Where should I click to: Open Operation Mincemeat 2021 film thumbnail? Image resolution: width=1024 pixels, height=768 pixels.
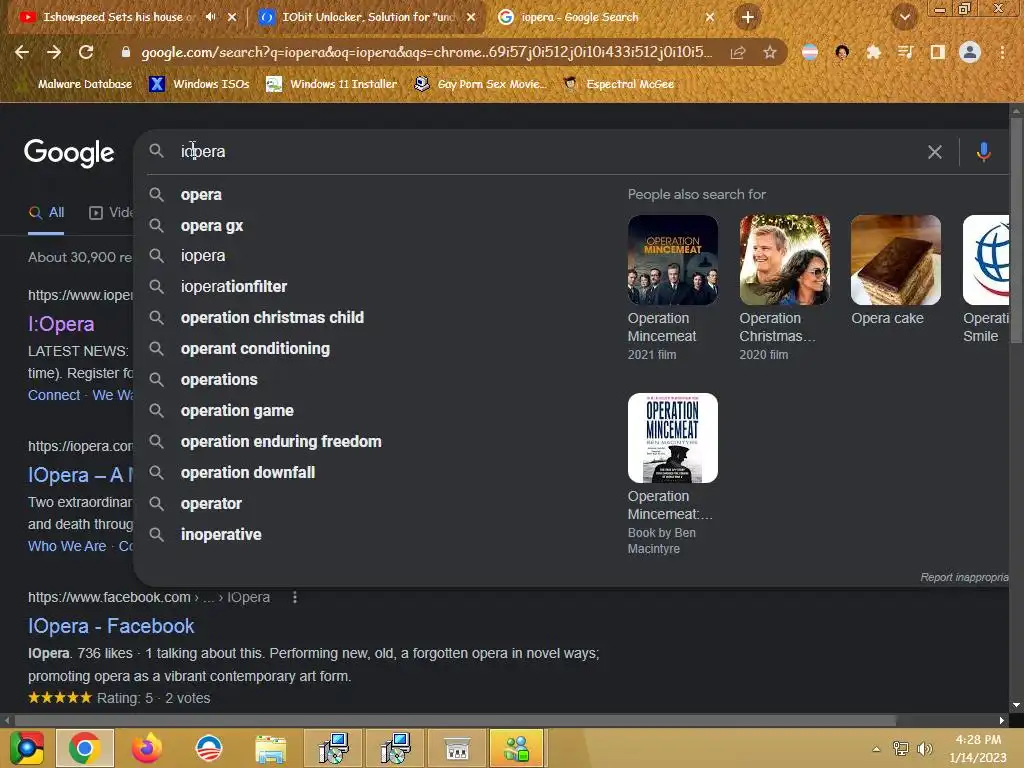tap(673, 260)
